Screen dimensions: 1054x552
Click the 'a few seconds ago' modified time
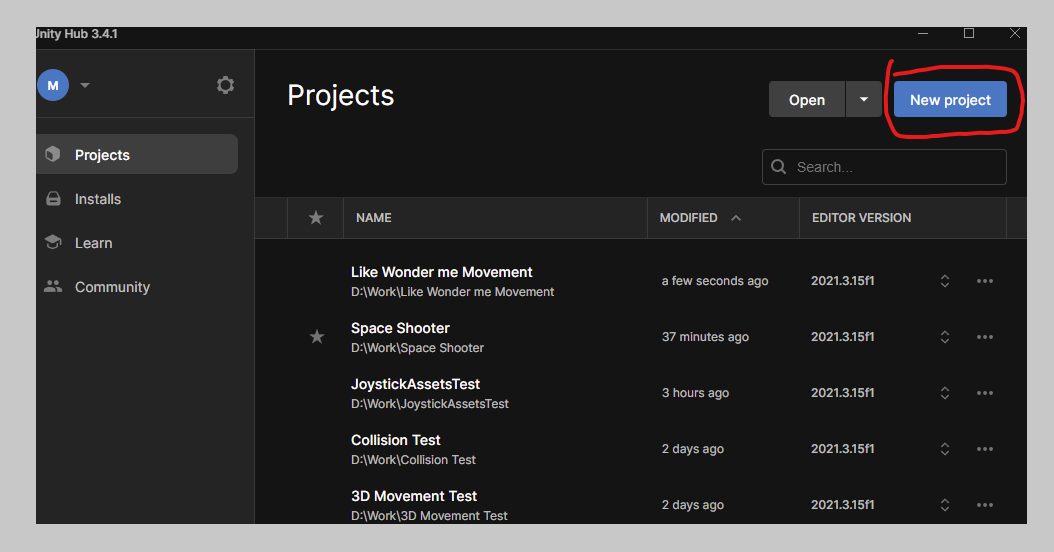715,281
